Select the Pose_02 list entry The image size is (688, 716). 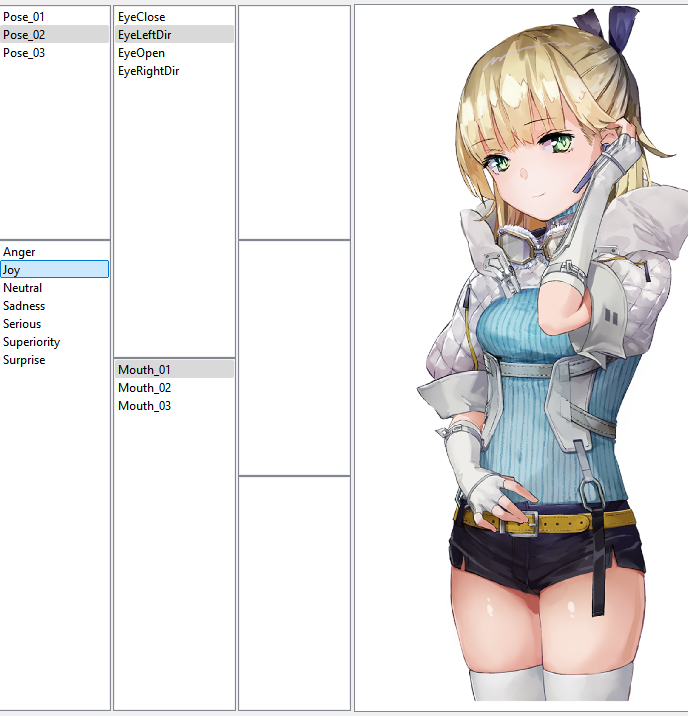(x=54, y=35)
